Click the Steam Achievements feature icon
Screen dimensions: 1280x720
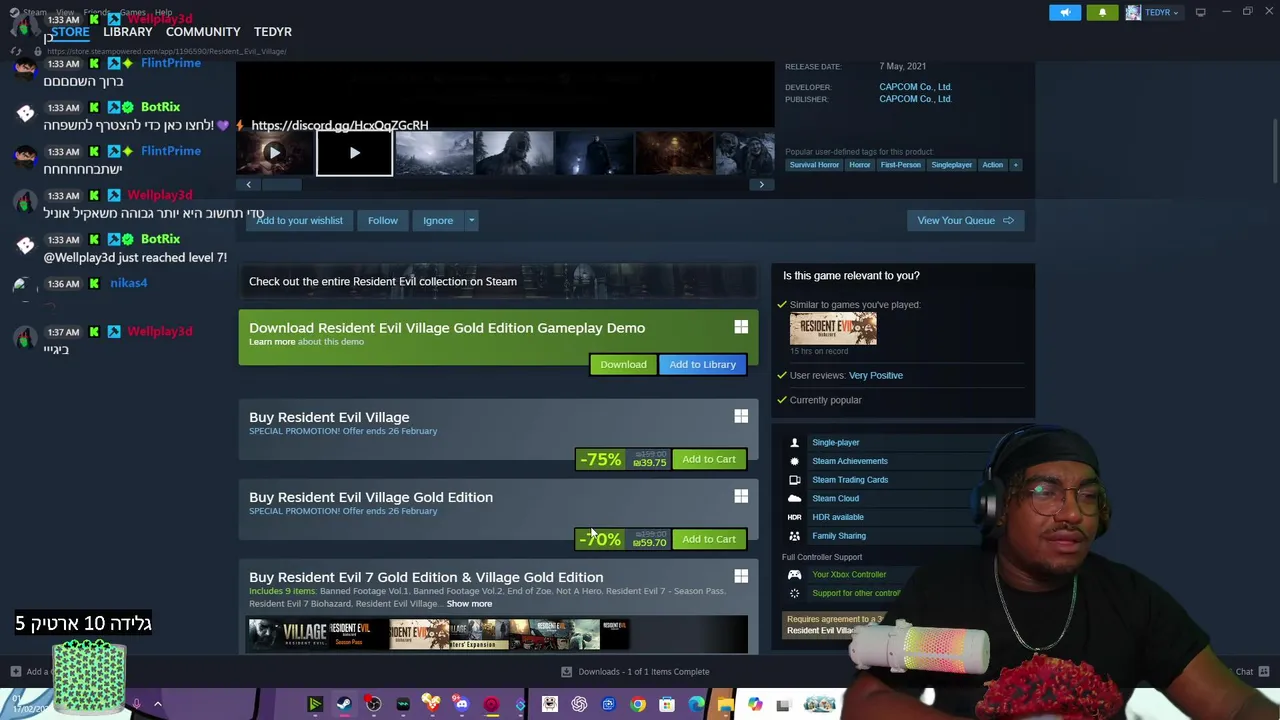tap(795, 461)
